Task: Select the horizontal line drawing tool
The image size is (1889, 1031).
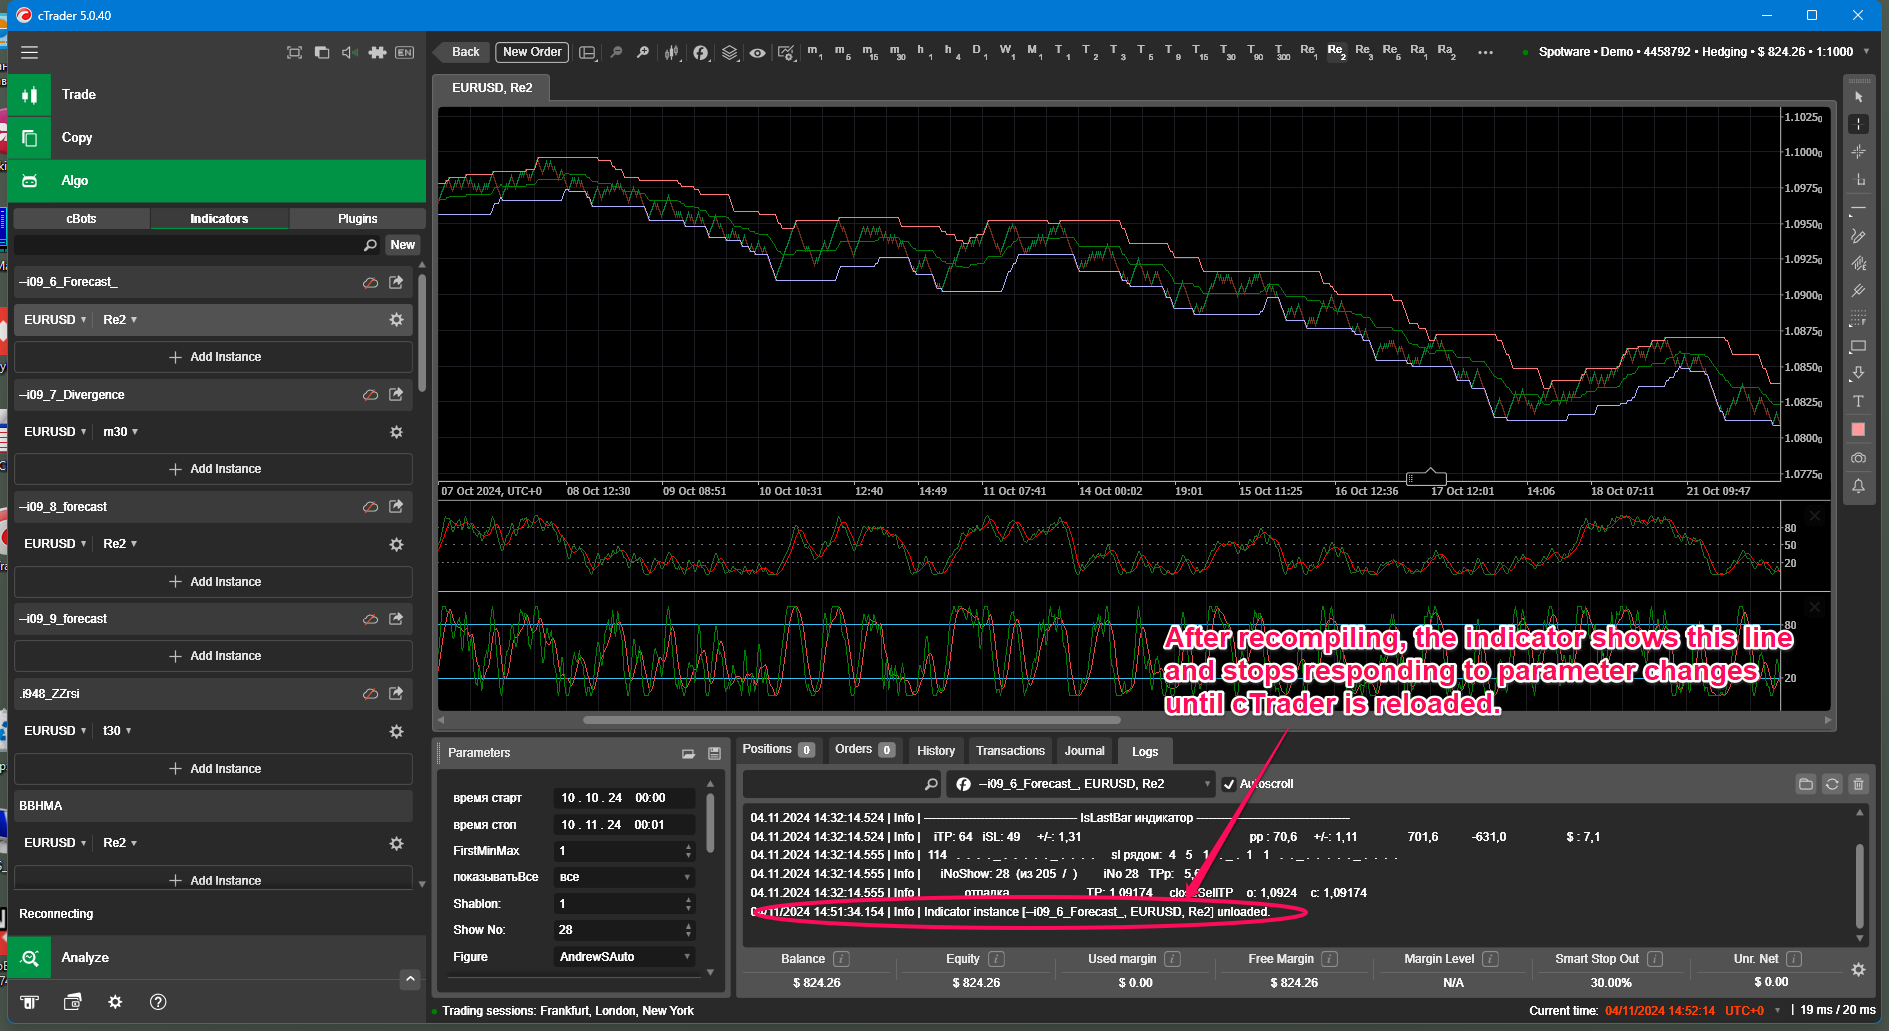Action: coord(1858,209)
